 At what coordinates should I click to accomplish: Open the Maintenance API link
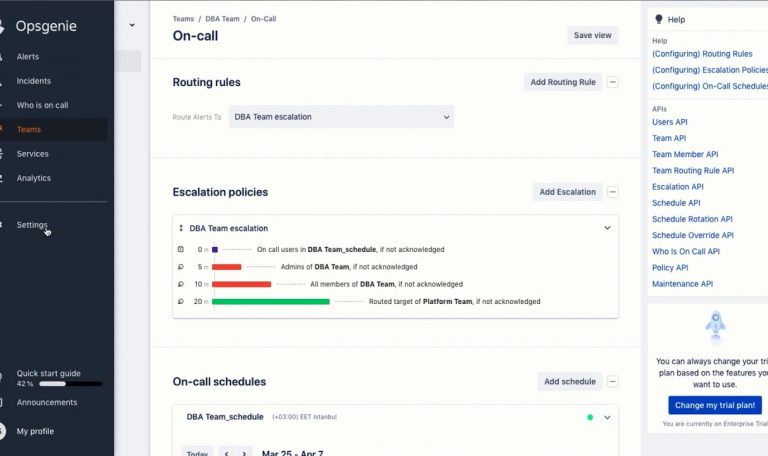click(682, 284)
